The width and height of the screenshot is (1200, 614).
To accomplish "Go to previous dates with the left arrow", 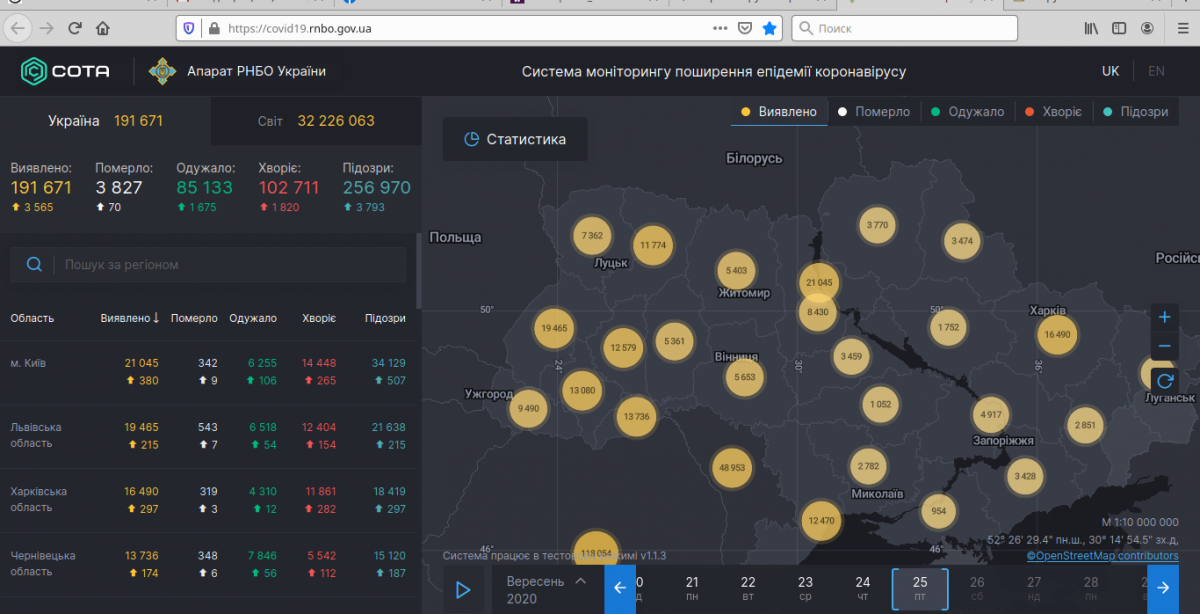I will click(x=619, y=589).
